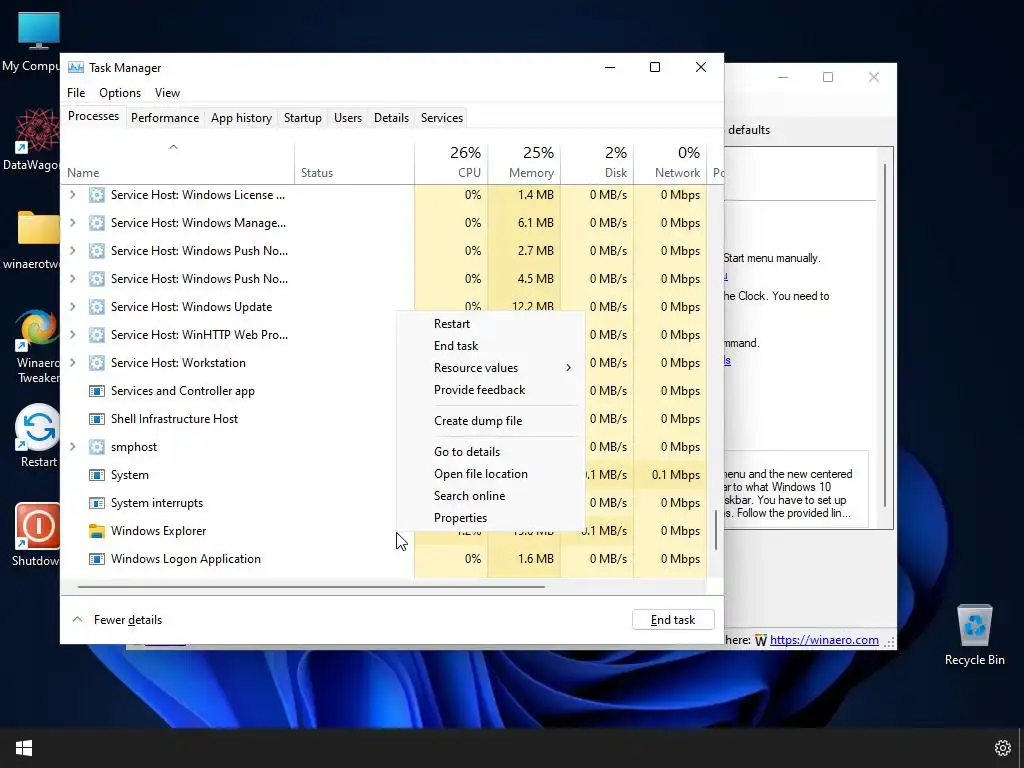Image resolution: width=1024 pixels, height=768 pixels.
Task: Click the vertical scrollbar of process list
Action: coord(716,530)
